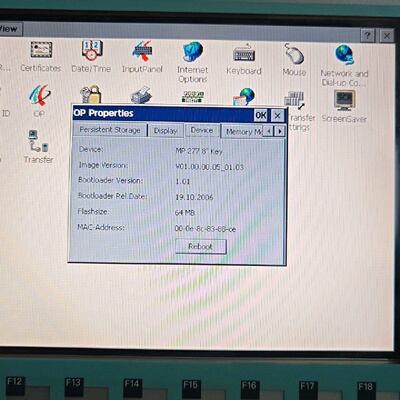Open the InputPanel icon
Viewport: 400px width, 400px height.
[x=142, y=57]
